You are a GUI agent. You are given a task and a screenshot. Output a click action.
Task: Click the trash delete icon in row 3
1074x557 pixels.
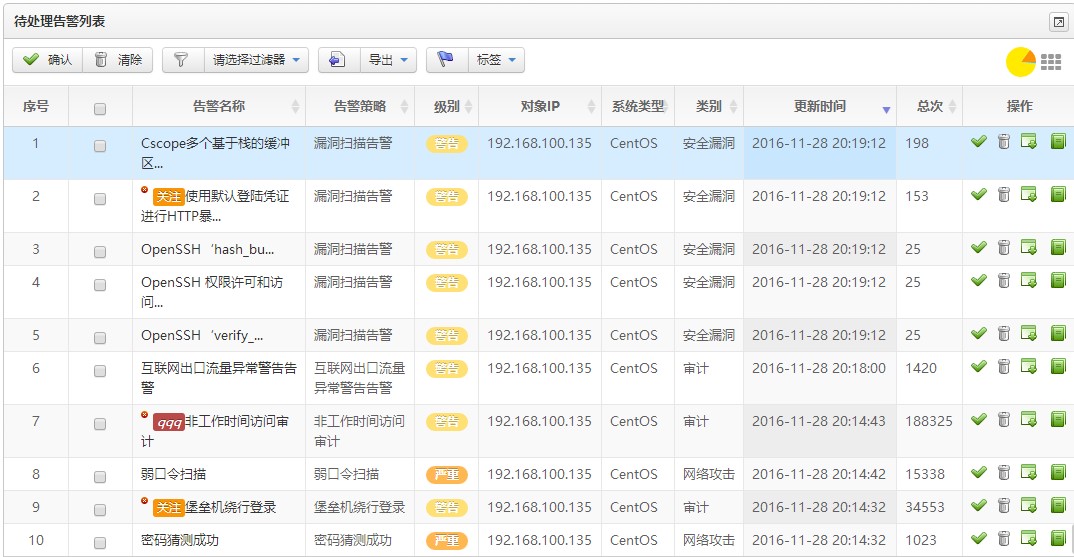tap(1004, 248)
